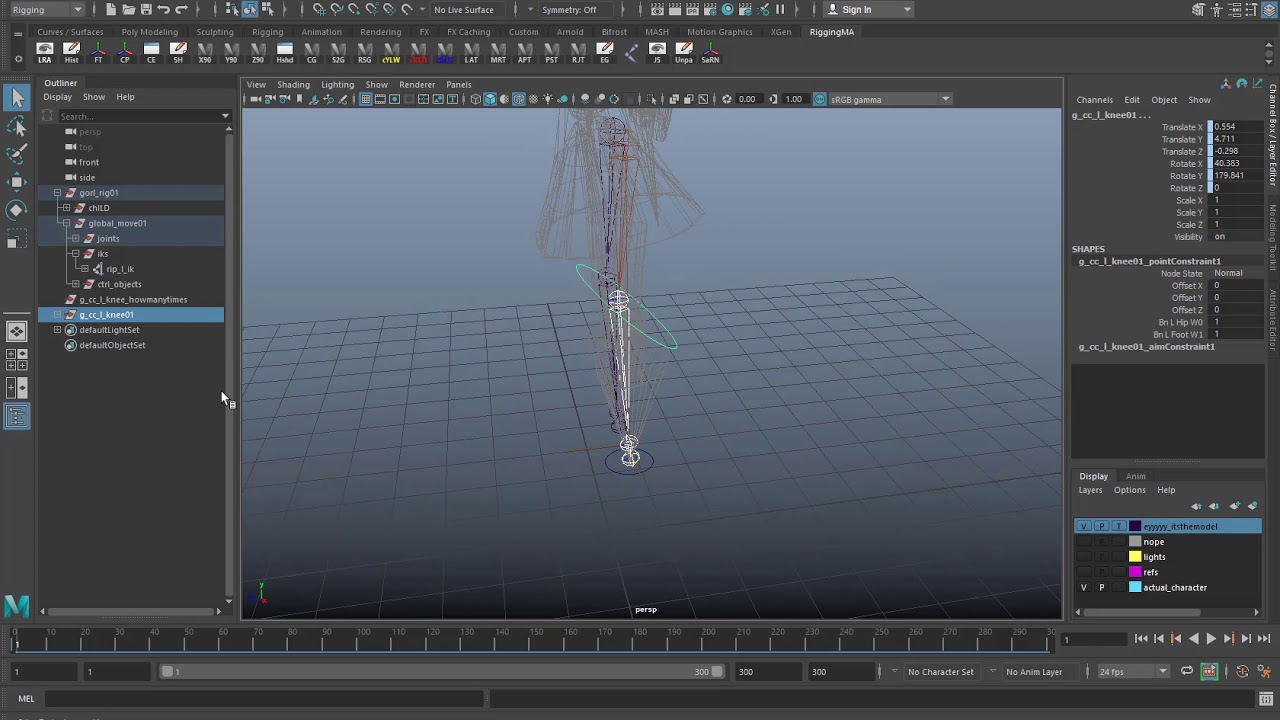This screenshot has width=1280, height=720.
Task: Open a scene with the folder icon
Action: click(x=128, y=9)
